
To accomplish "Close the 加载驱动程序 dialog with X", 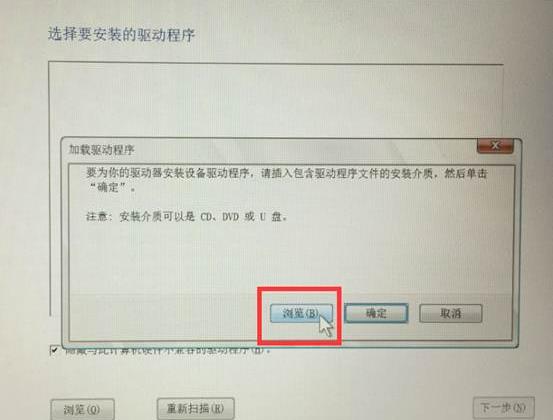I will click(495, 146).
